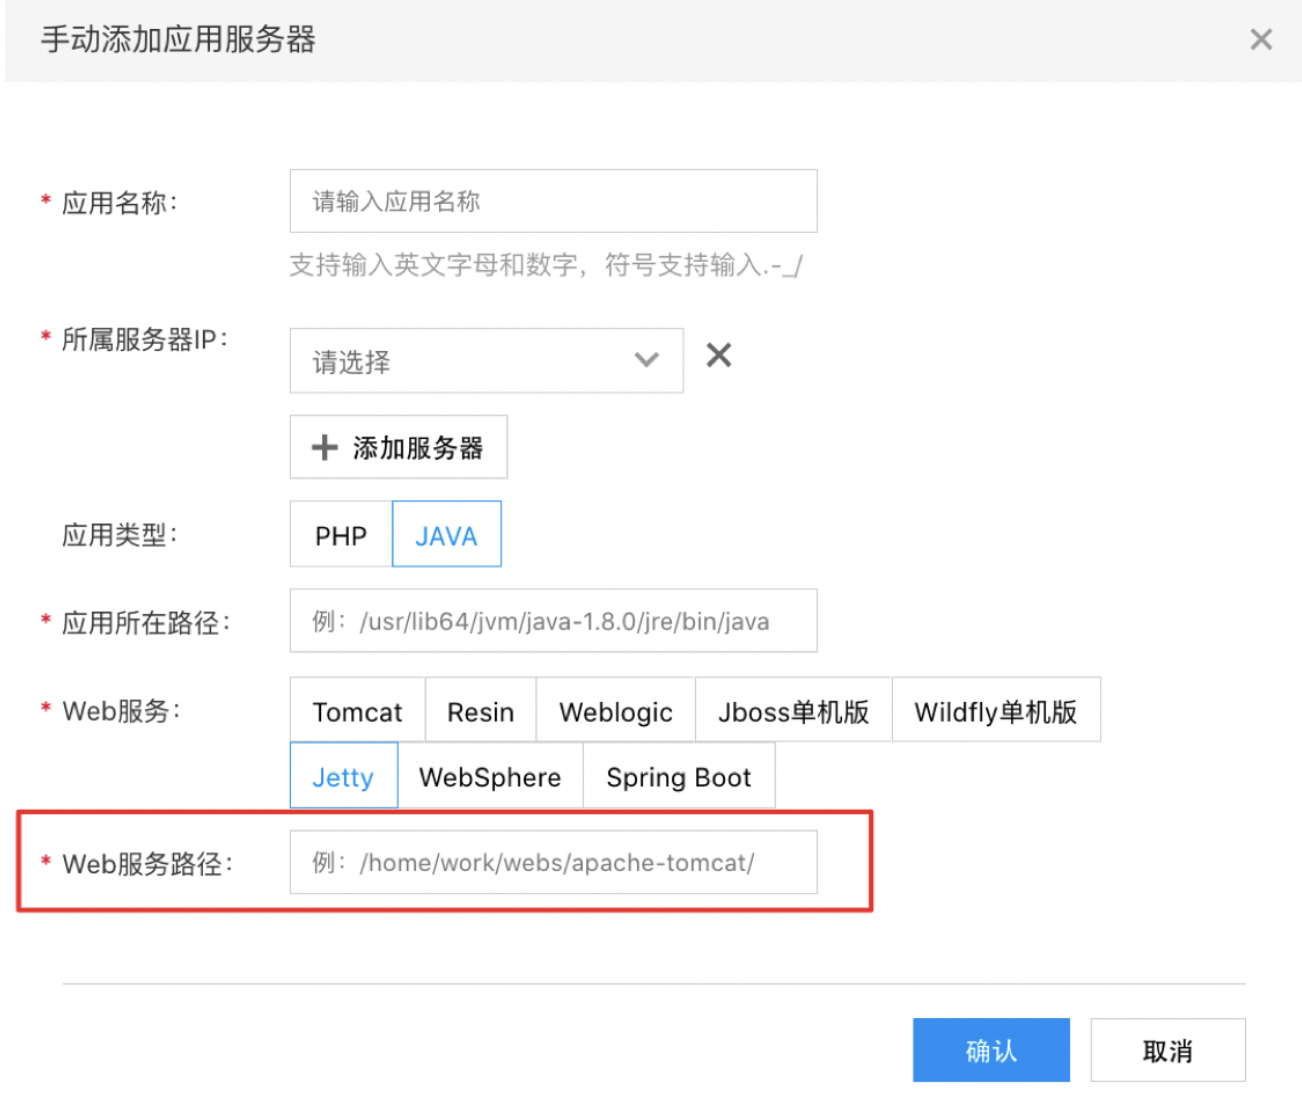Click the 添加服务器 button
This screenshot has width=1302, height=1102.
click(x=398, y=447)
